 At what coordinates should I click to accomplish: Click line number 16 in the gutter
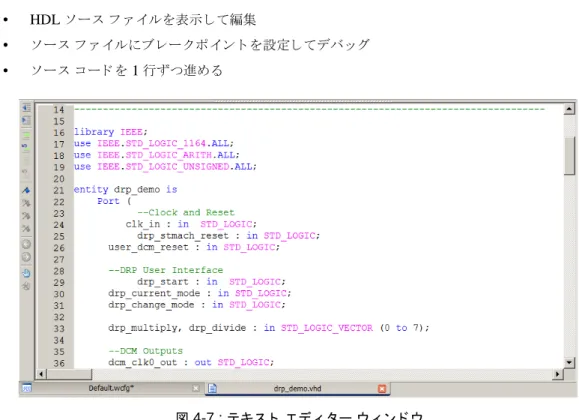coord(59,133)
